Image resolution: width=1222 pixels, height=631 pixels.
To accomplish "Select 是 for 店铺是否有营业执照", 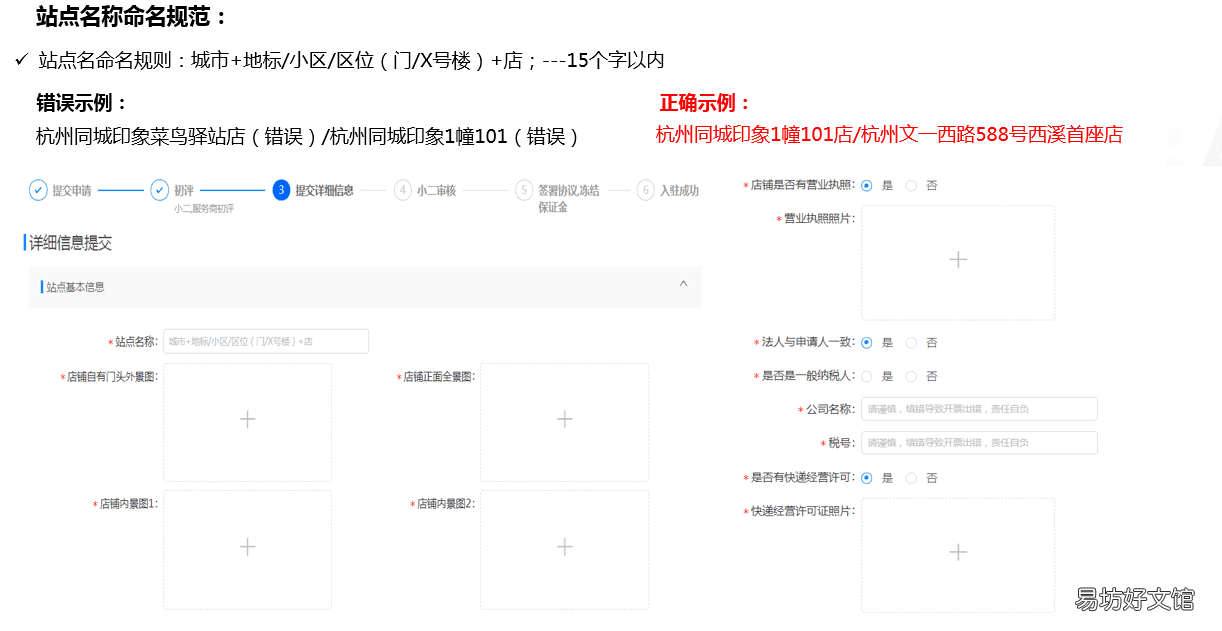I will [x=866, y=186].
